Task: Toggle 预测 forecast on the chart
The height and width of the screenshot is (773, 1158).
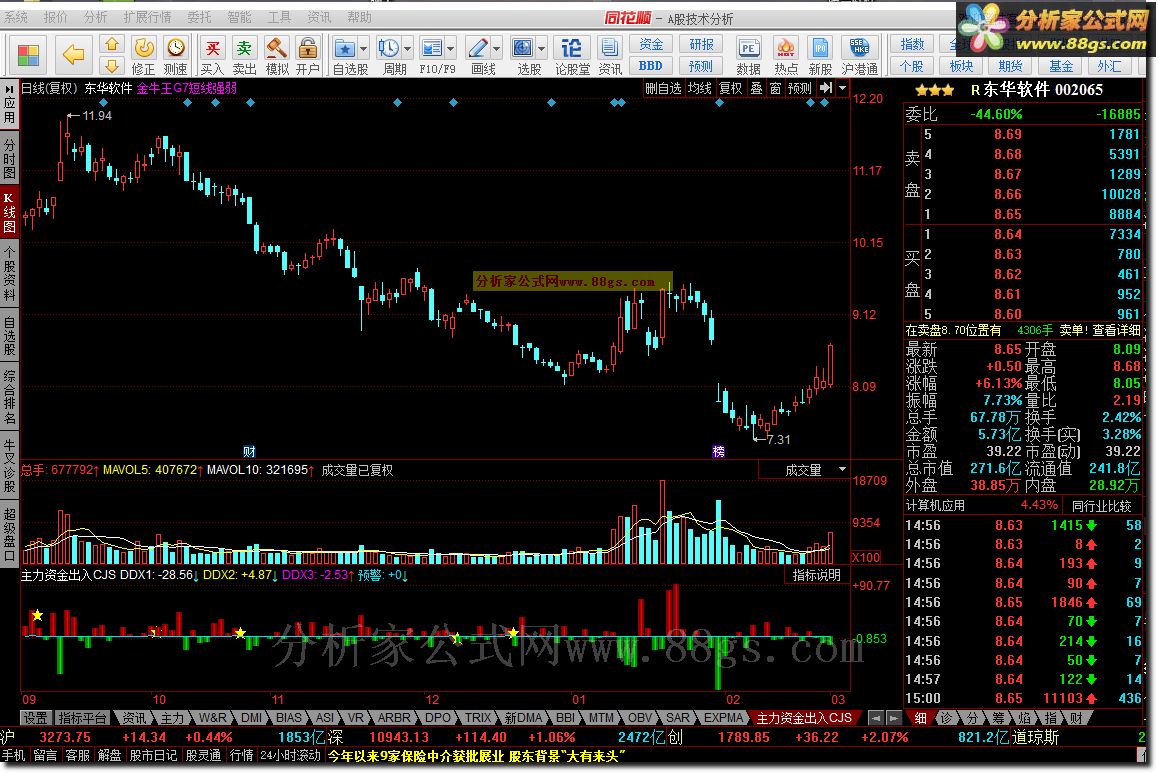Action: [x=800, y=88]
